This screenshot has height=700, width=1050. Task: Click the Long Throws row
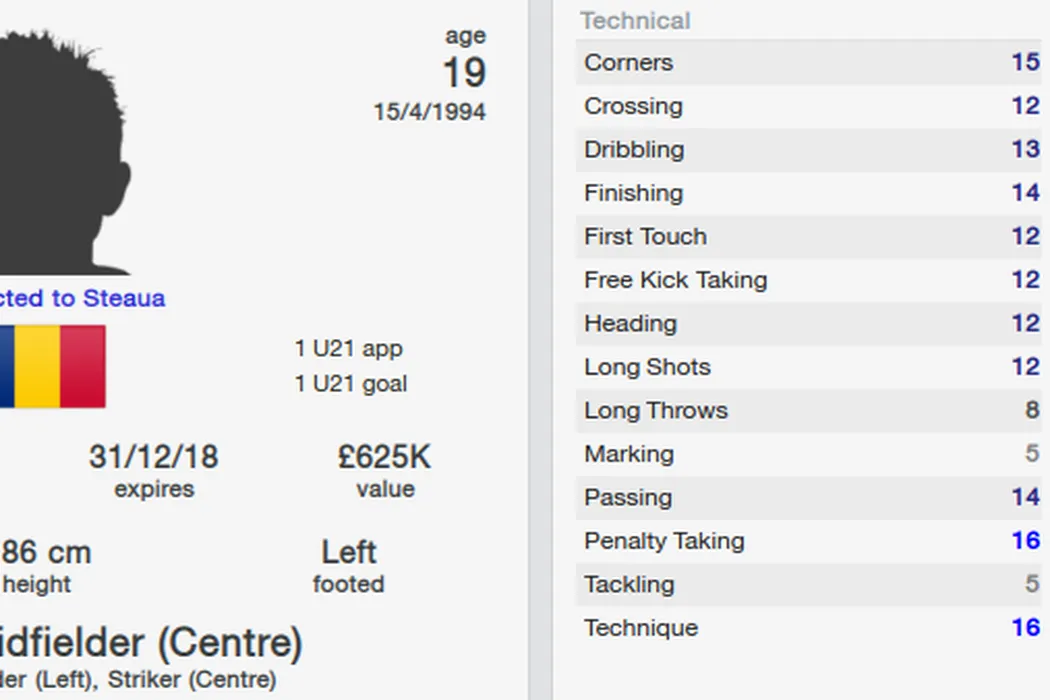coord(808,410)
